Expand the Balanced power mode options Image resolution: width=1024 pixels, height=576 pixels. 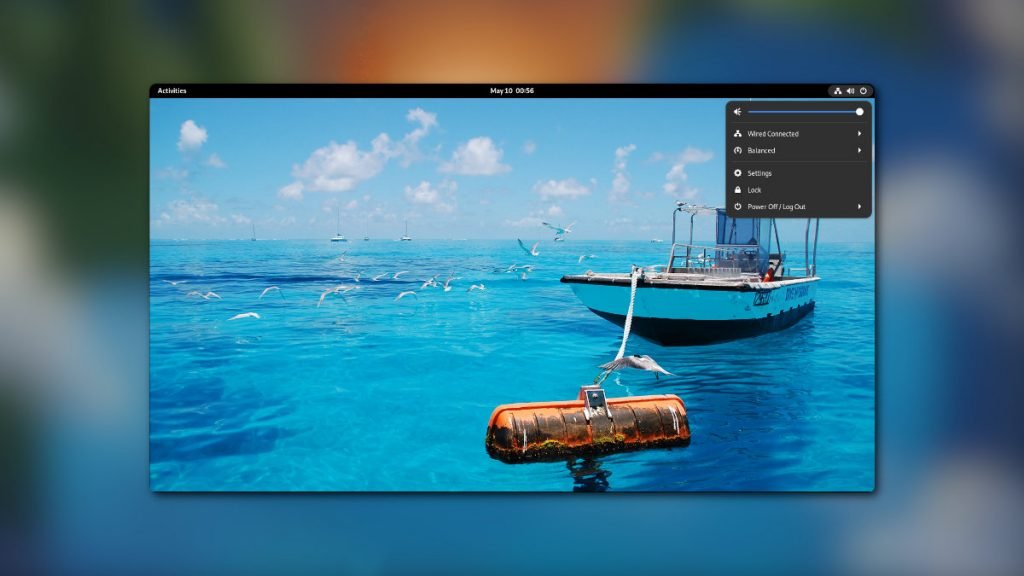pos(859,150)
